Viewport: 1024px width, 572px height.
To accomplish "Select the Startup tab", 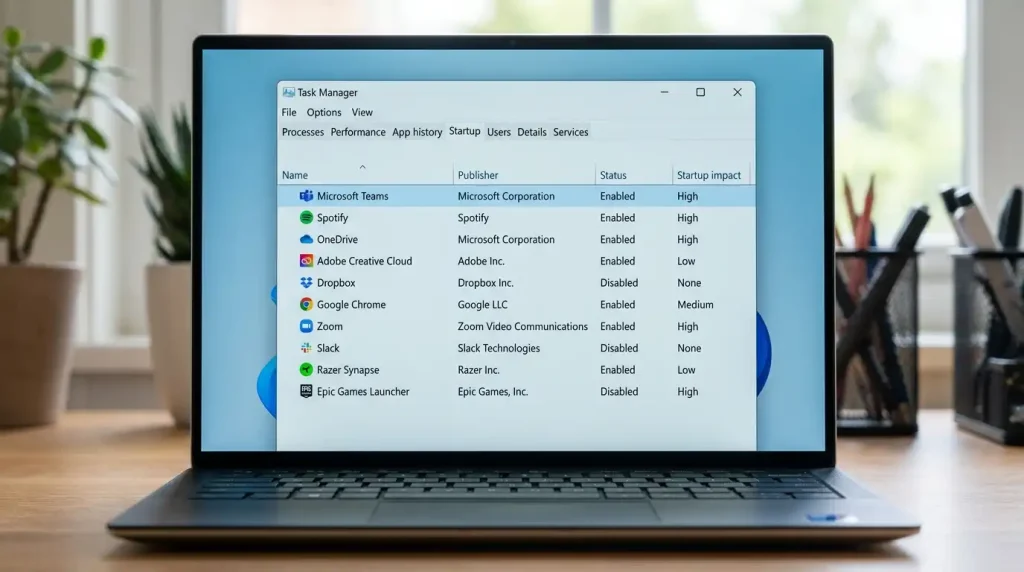I will pyautogui.click(x=464, y=131).
